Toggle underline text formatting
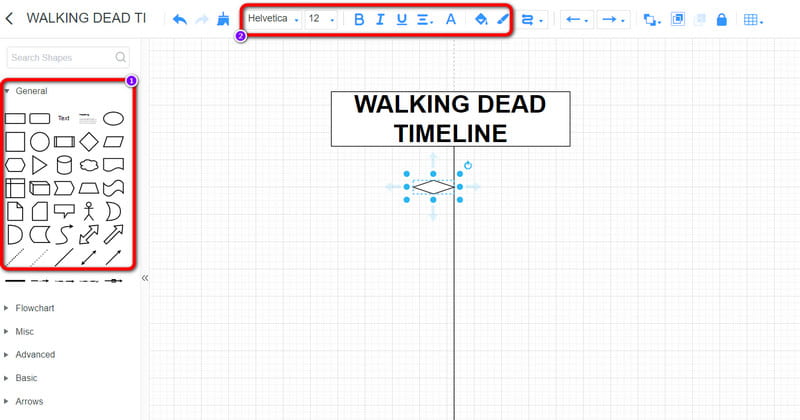The height and width of the screenshot is (420, 800). [402, 19]
